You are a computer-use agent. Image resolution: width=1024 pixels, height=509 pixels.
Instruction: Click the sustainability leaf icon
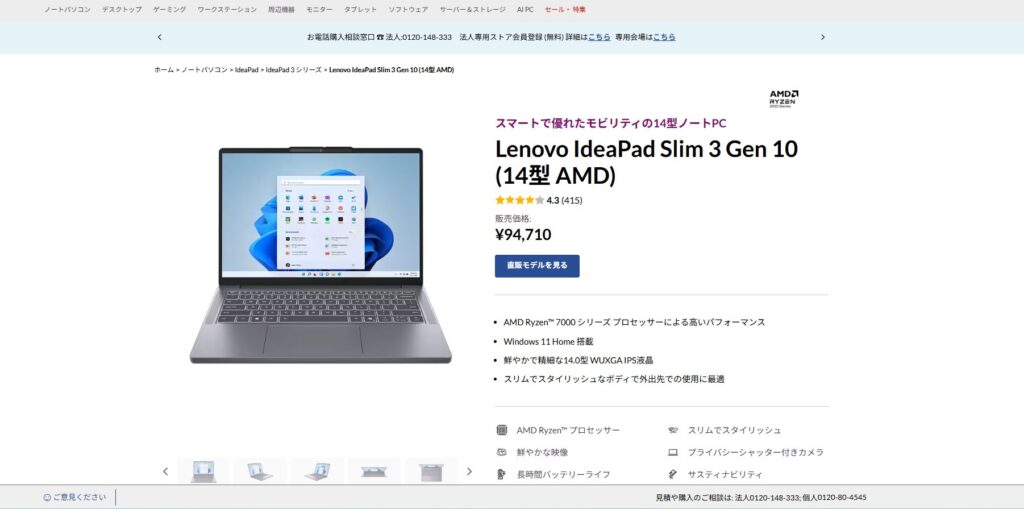point(673,474)
